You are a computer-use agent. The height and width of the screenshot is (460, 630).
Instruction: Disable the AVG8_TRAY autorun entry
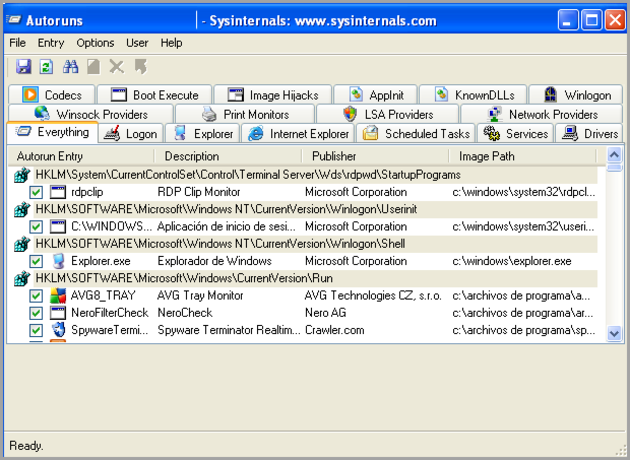36,296
